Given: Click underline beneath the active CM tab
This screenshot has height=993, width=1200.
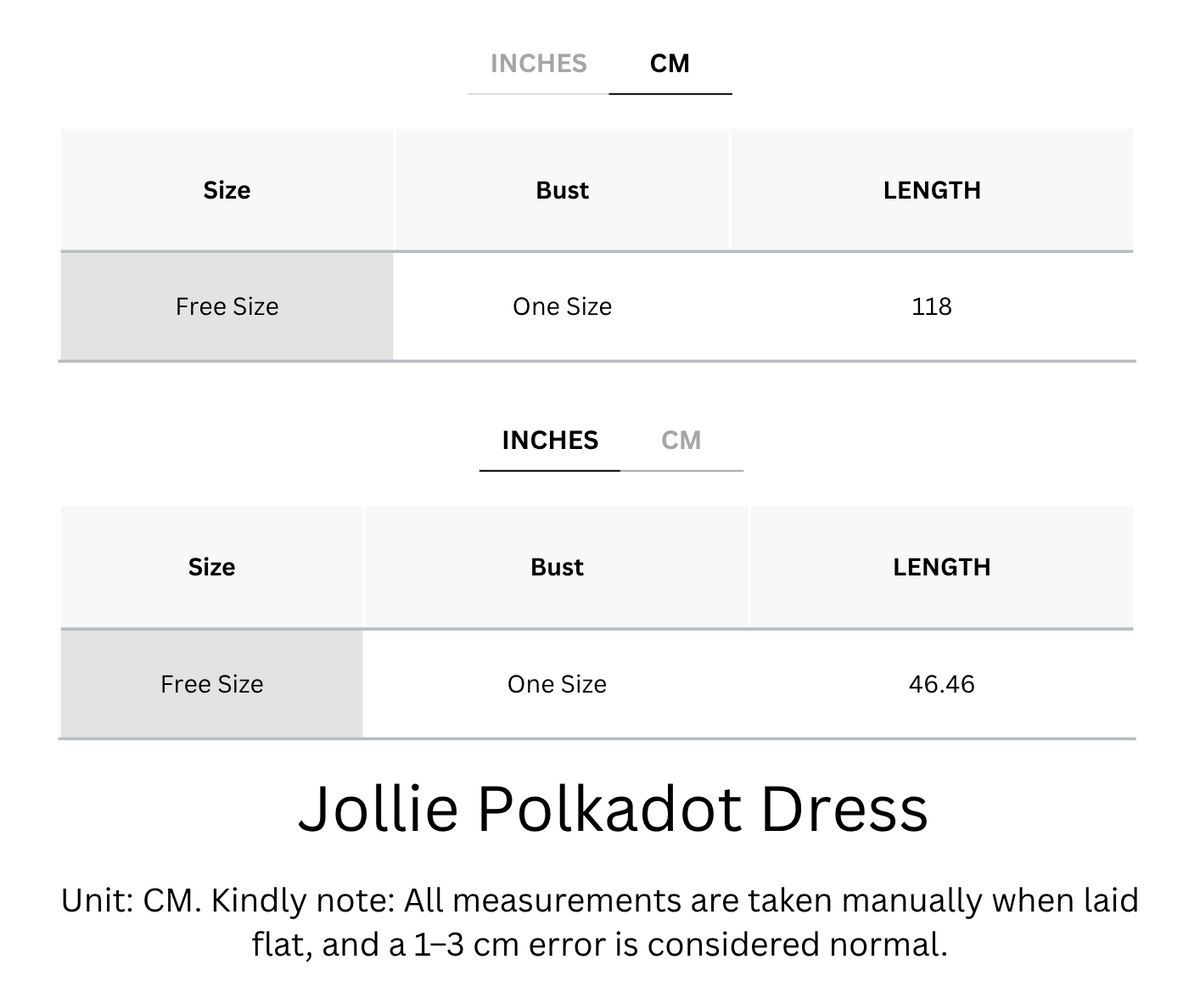Looking at the screenshot, I should coord(670,94).
